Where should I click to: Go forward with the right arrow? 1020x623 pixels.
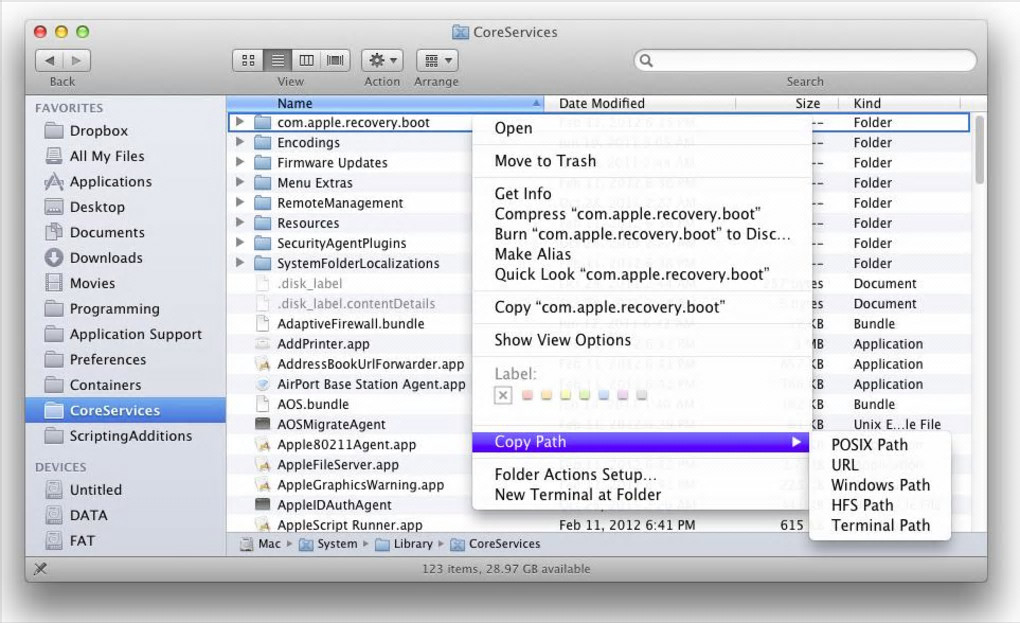tap(77, 60)
